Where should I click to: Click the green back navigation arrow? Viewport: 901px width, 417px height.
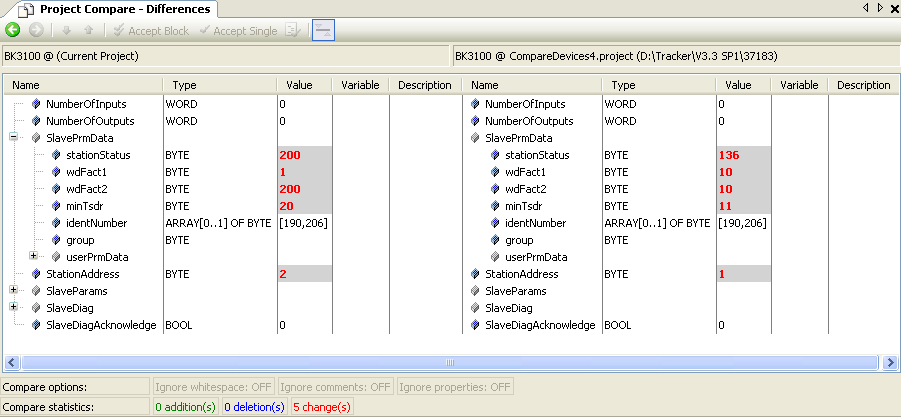click(13, 30)
